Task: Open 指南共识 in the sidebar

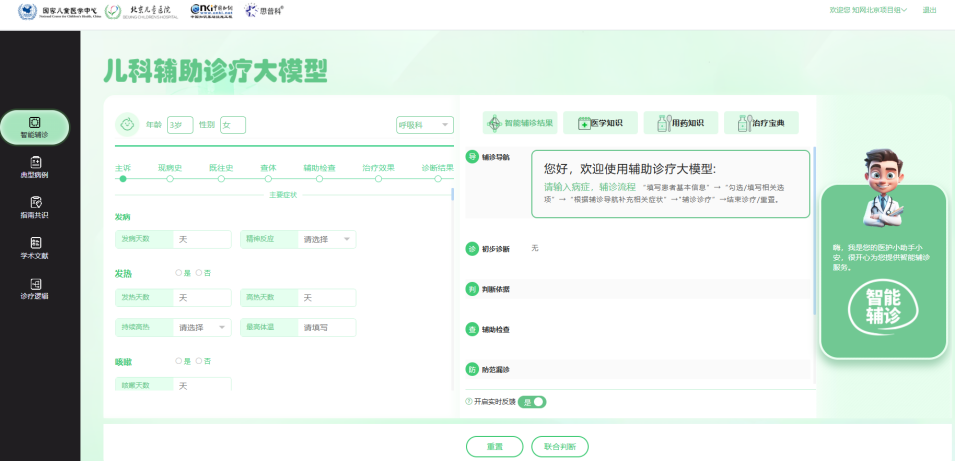Action: coord(34,207)
